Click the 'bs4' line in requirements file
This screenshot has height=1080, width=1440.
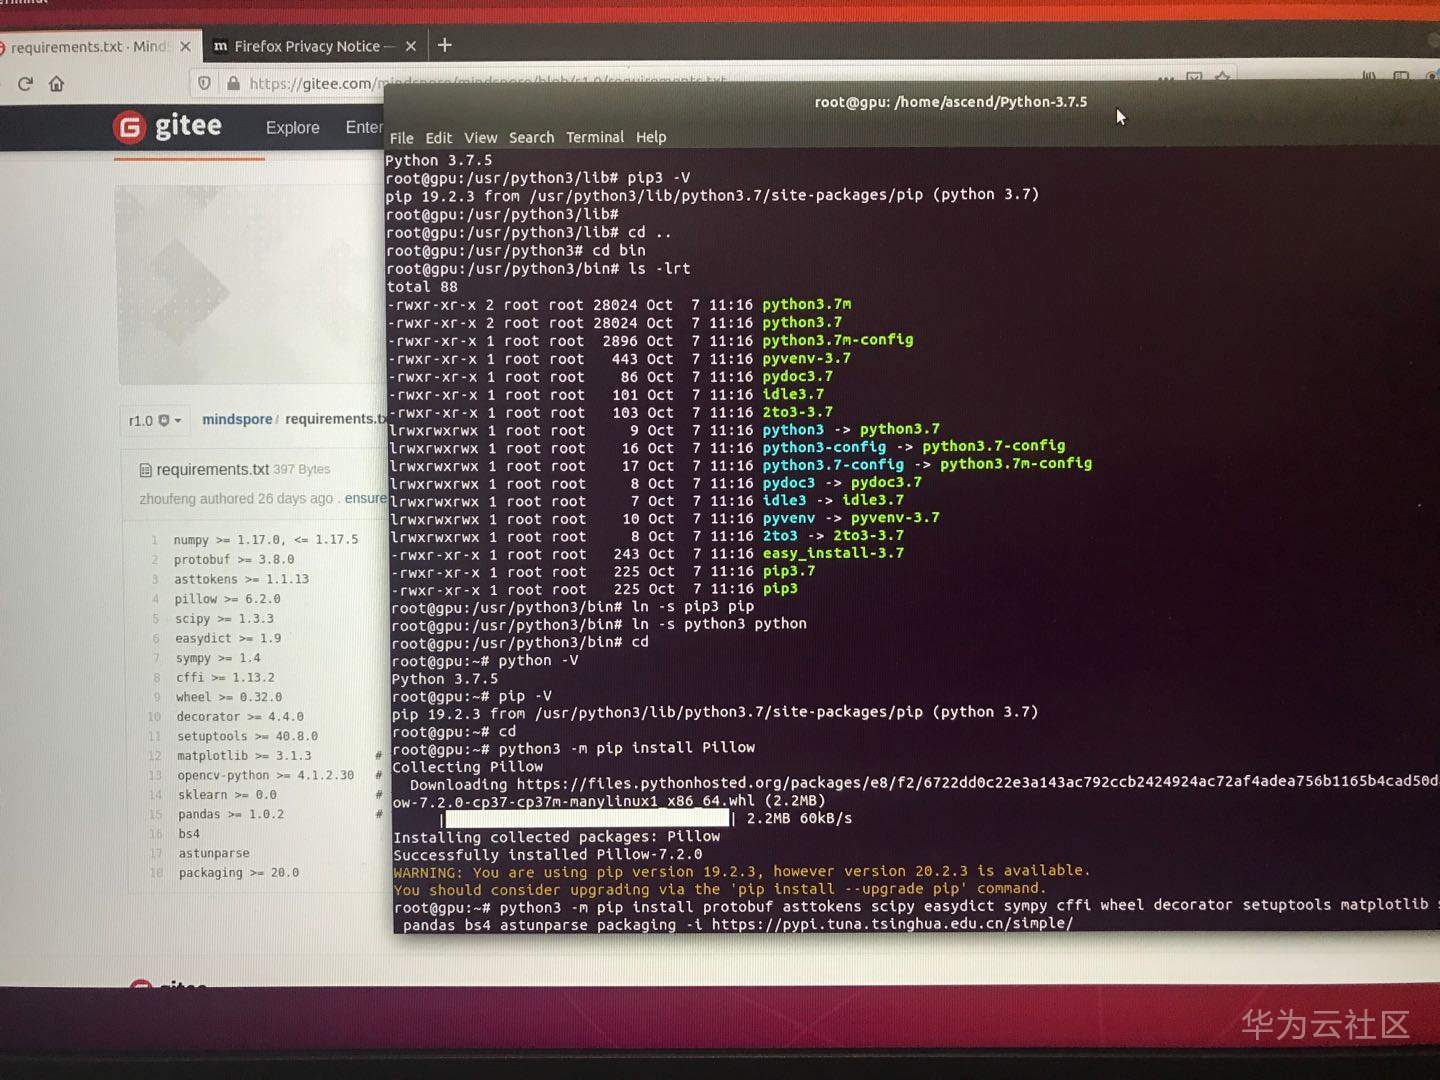(x=189, y=834)
